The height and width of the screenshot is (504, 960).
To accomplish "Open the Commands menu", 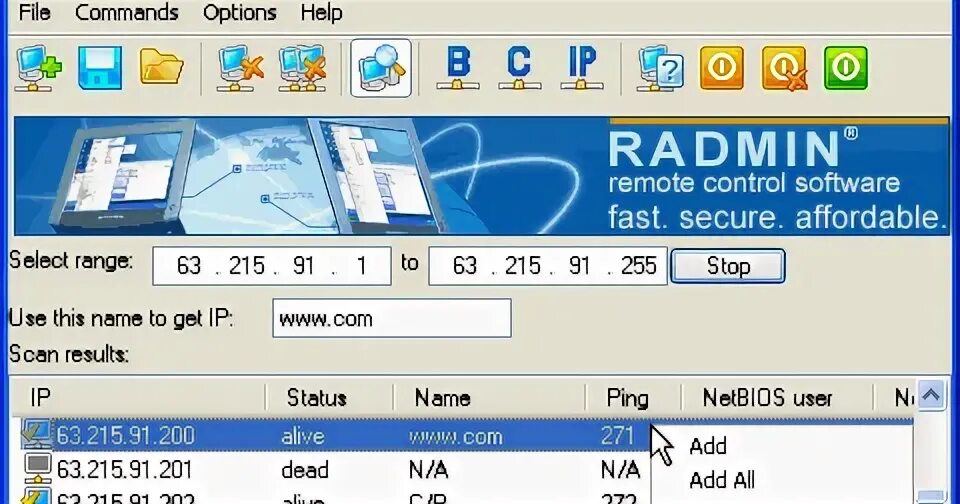I will (x=127, y=12).
